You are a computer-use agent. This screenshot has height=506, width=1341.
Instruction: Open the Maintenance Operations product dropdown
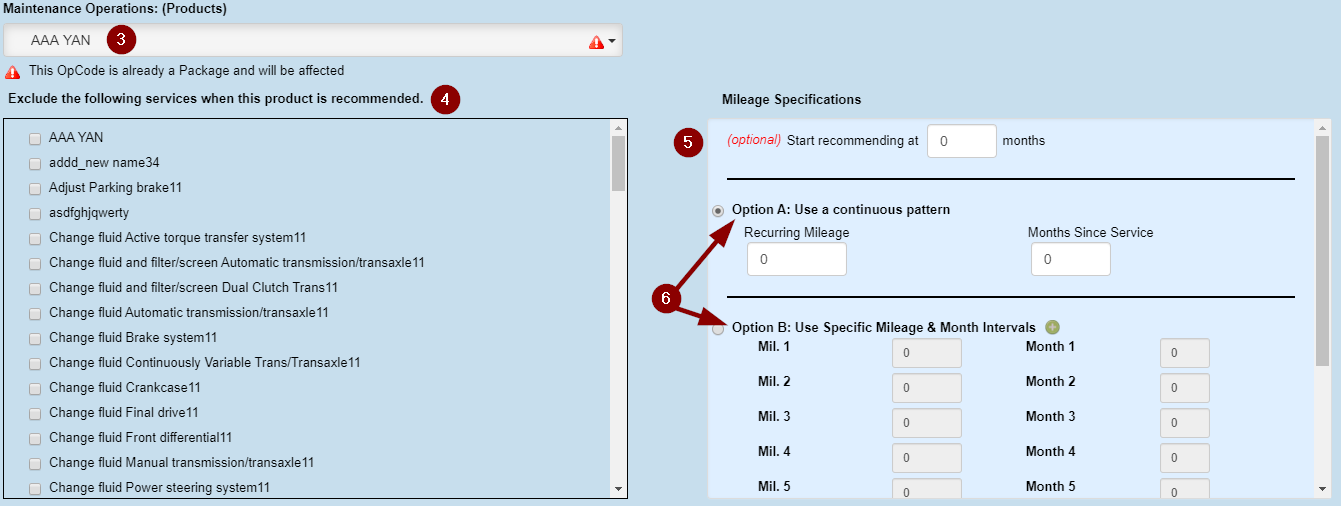[313, 41]
